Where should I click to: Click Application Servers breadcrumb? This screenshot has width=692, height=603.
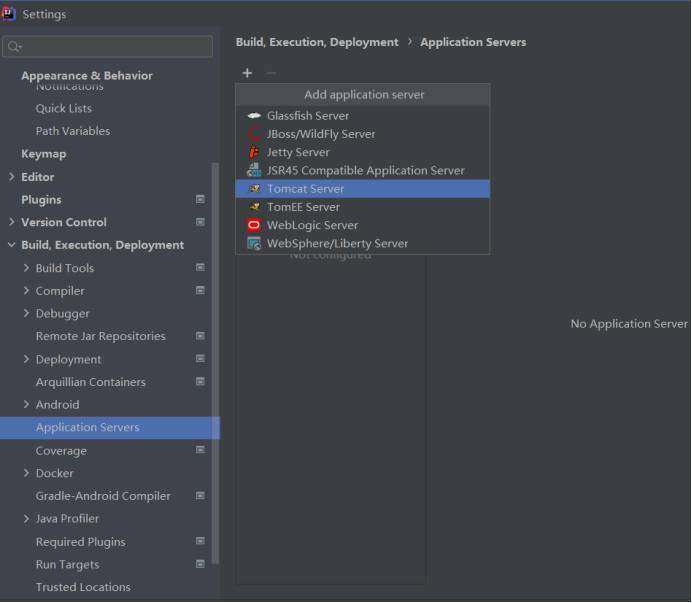473,42
